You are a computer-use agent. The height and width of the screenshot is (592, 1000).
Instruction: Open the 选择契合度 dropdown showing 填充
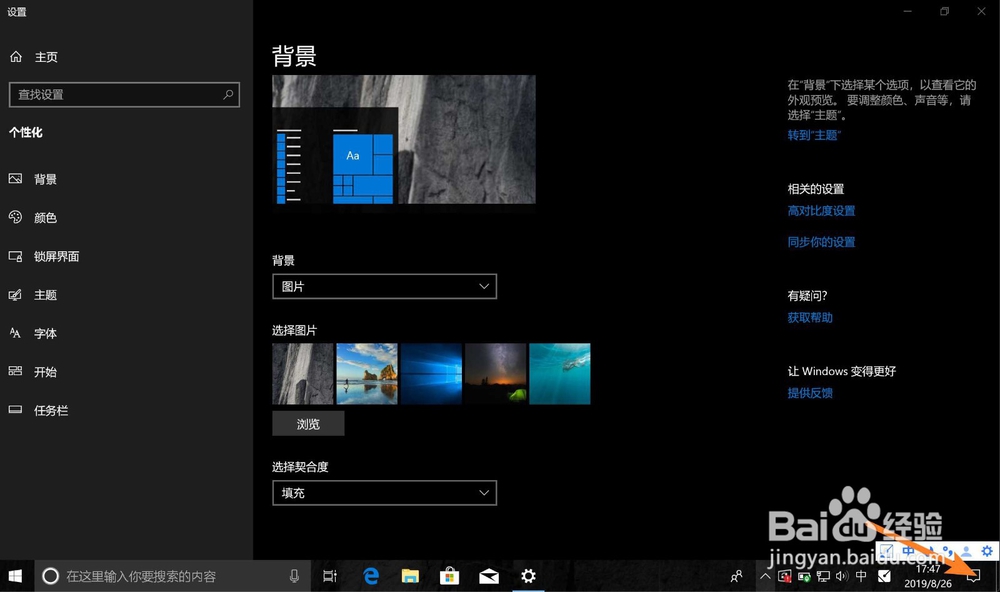tap(384, 492)
